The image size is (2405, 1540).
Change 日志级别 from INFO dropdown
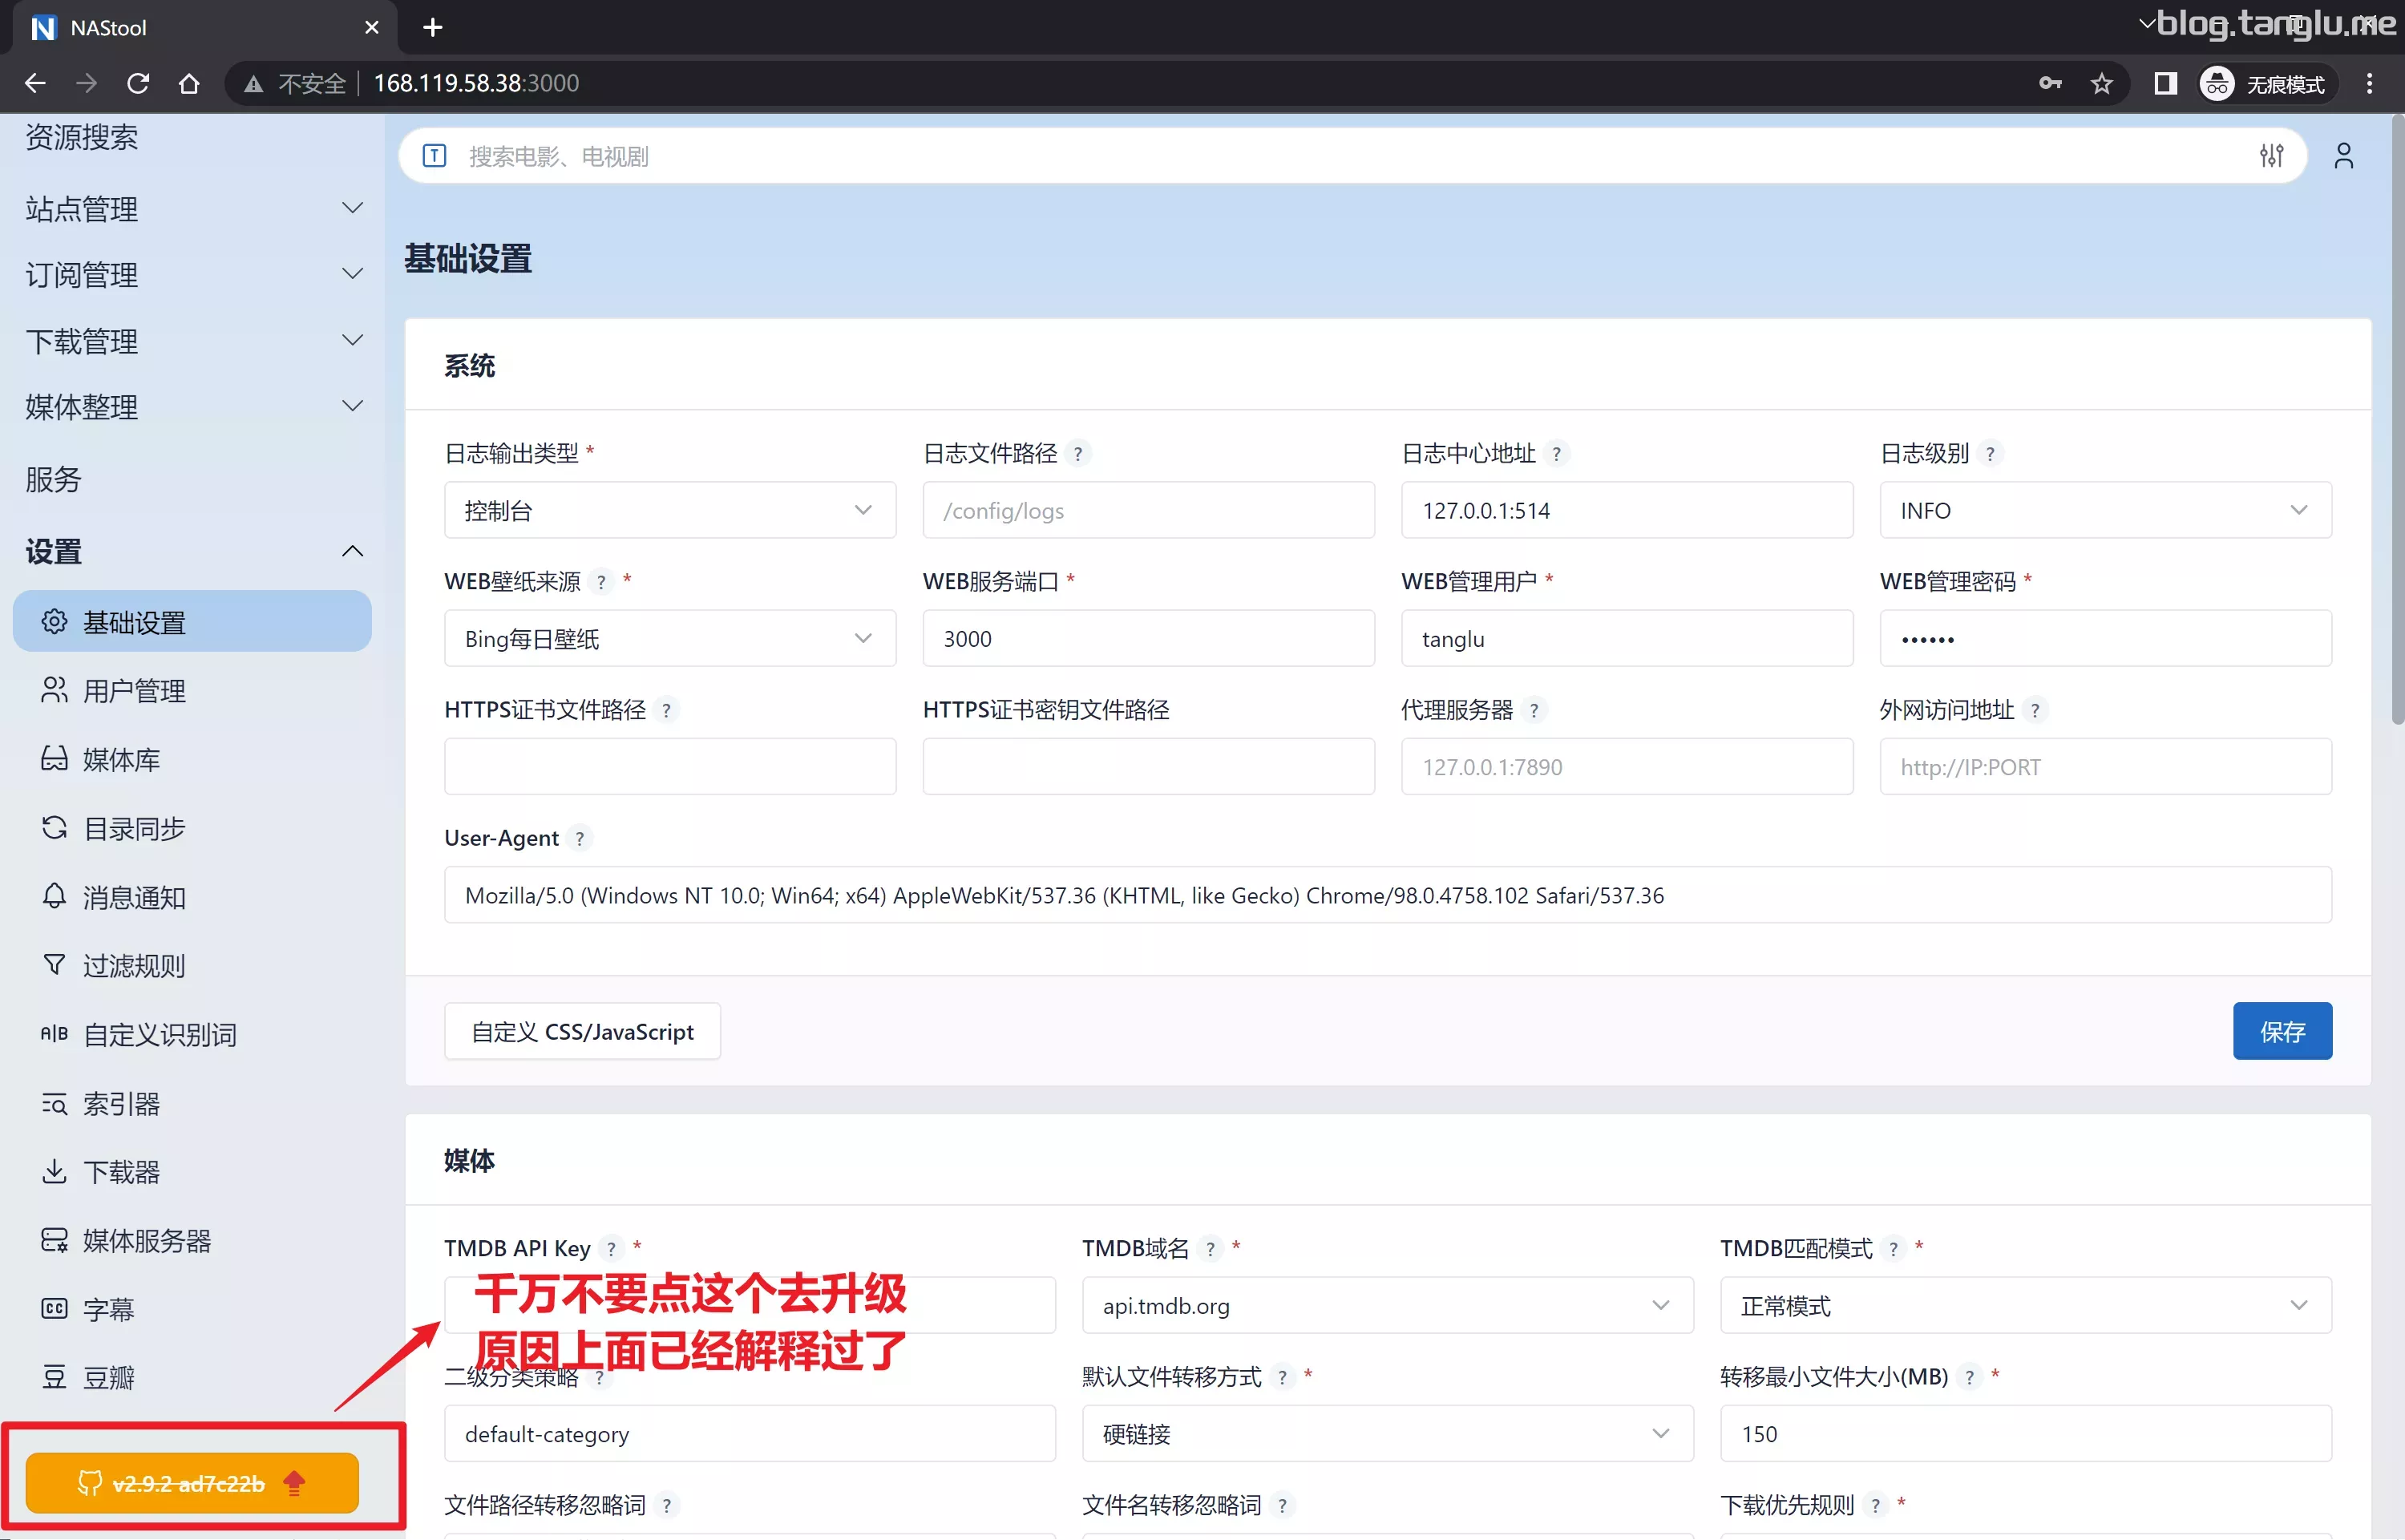tap(2103, 510)
